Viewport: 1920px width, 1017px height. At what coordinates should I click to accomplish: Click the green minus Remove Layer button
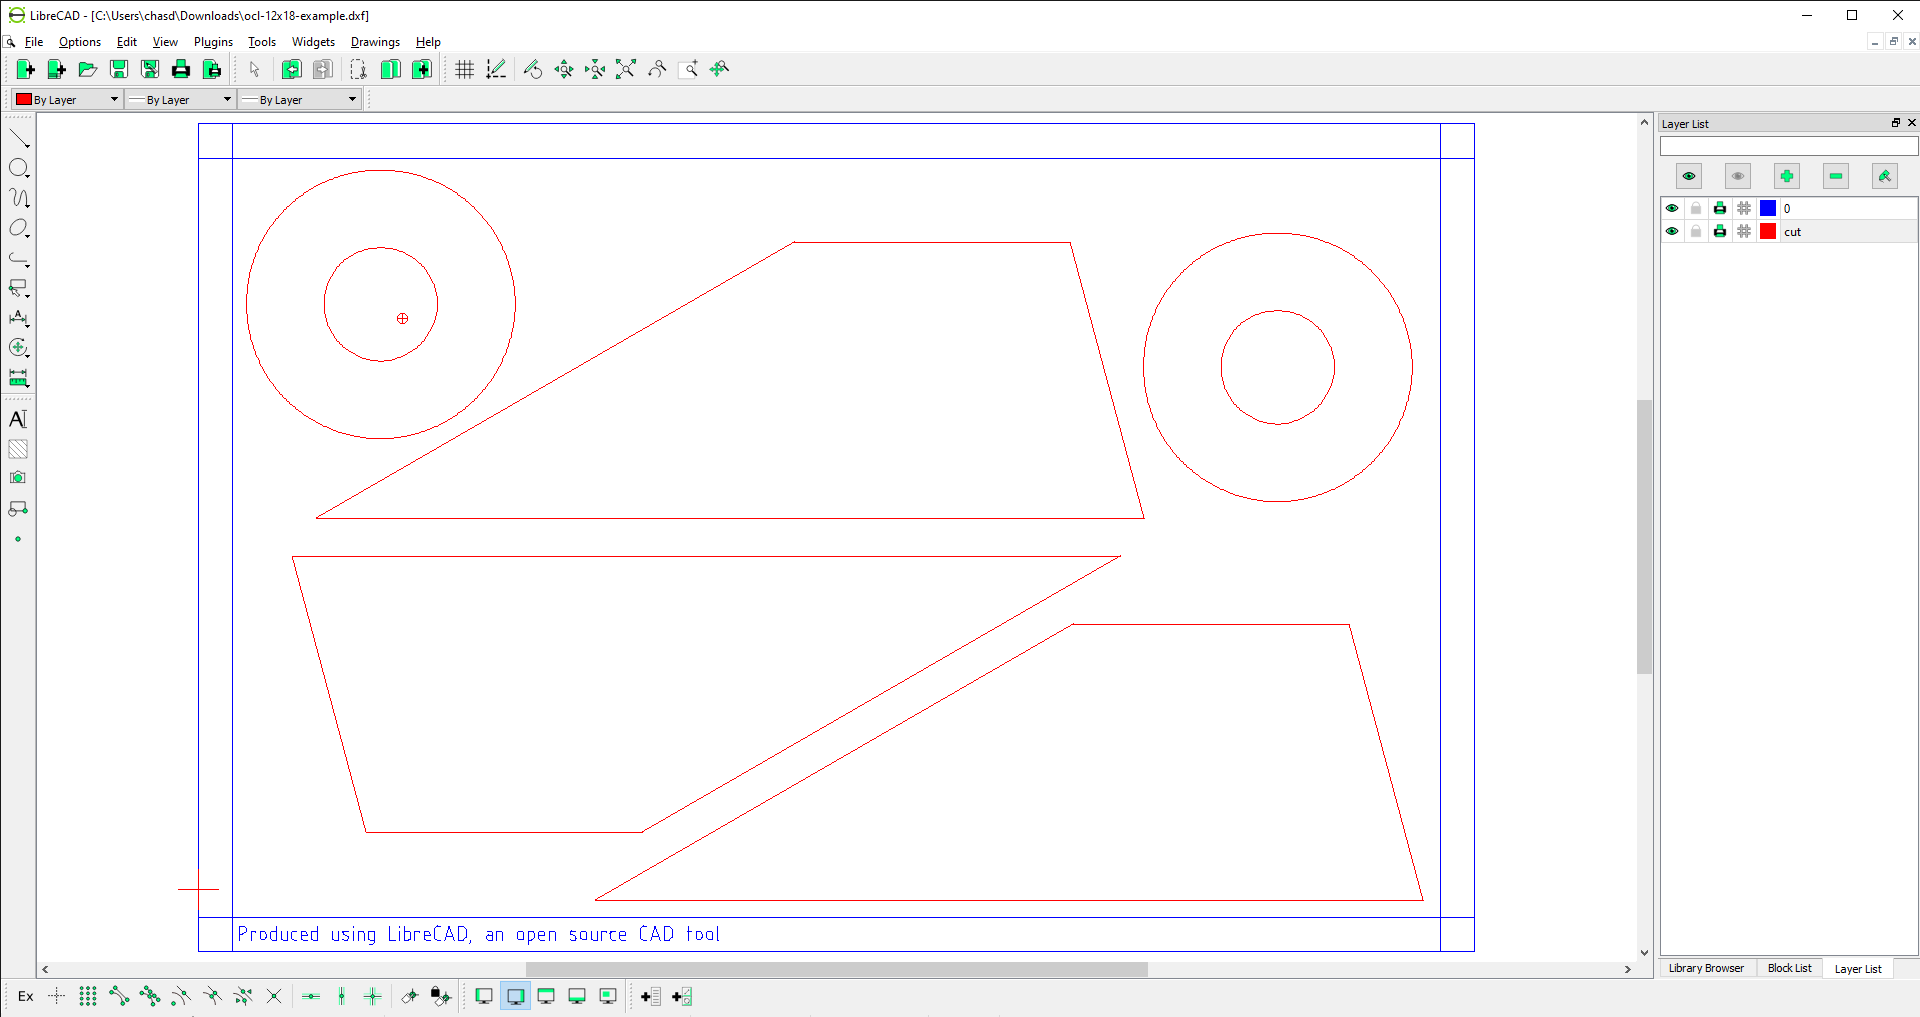[x=1835, y=176]
